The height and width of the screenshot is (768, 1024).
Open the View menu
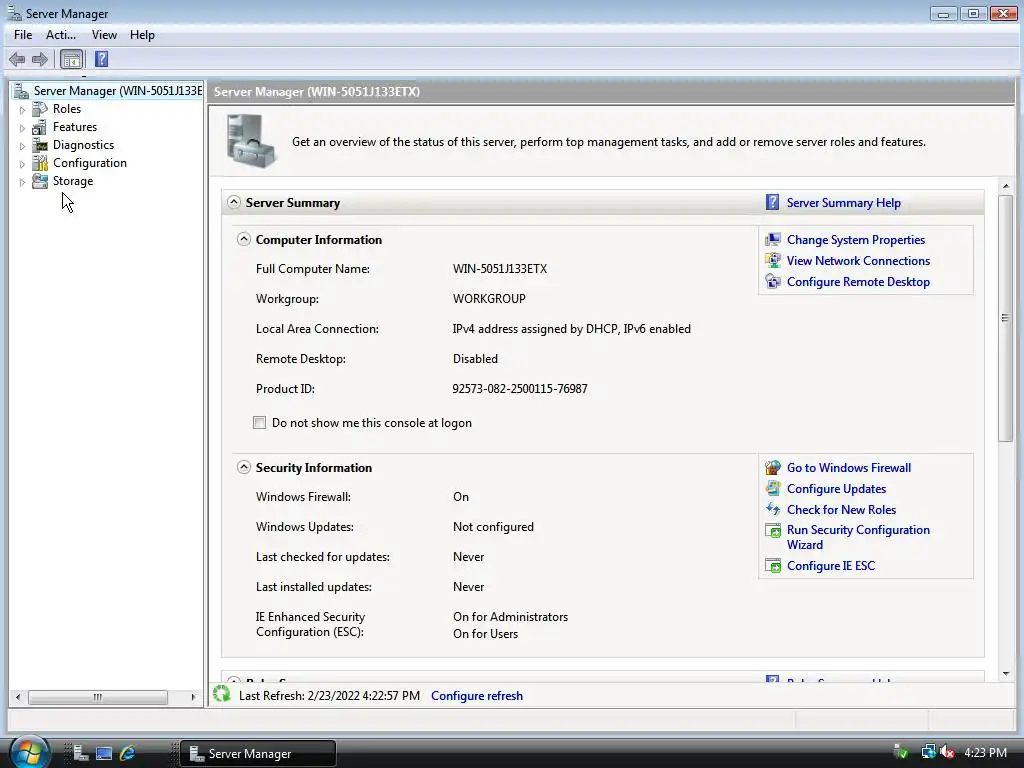pos(104,35)
